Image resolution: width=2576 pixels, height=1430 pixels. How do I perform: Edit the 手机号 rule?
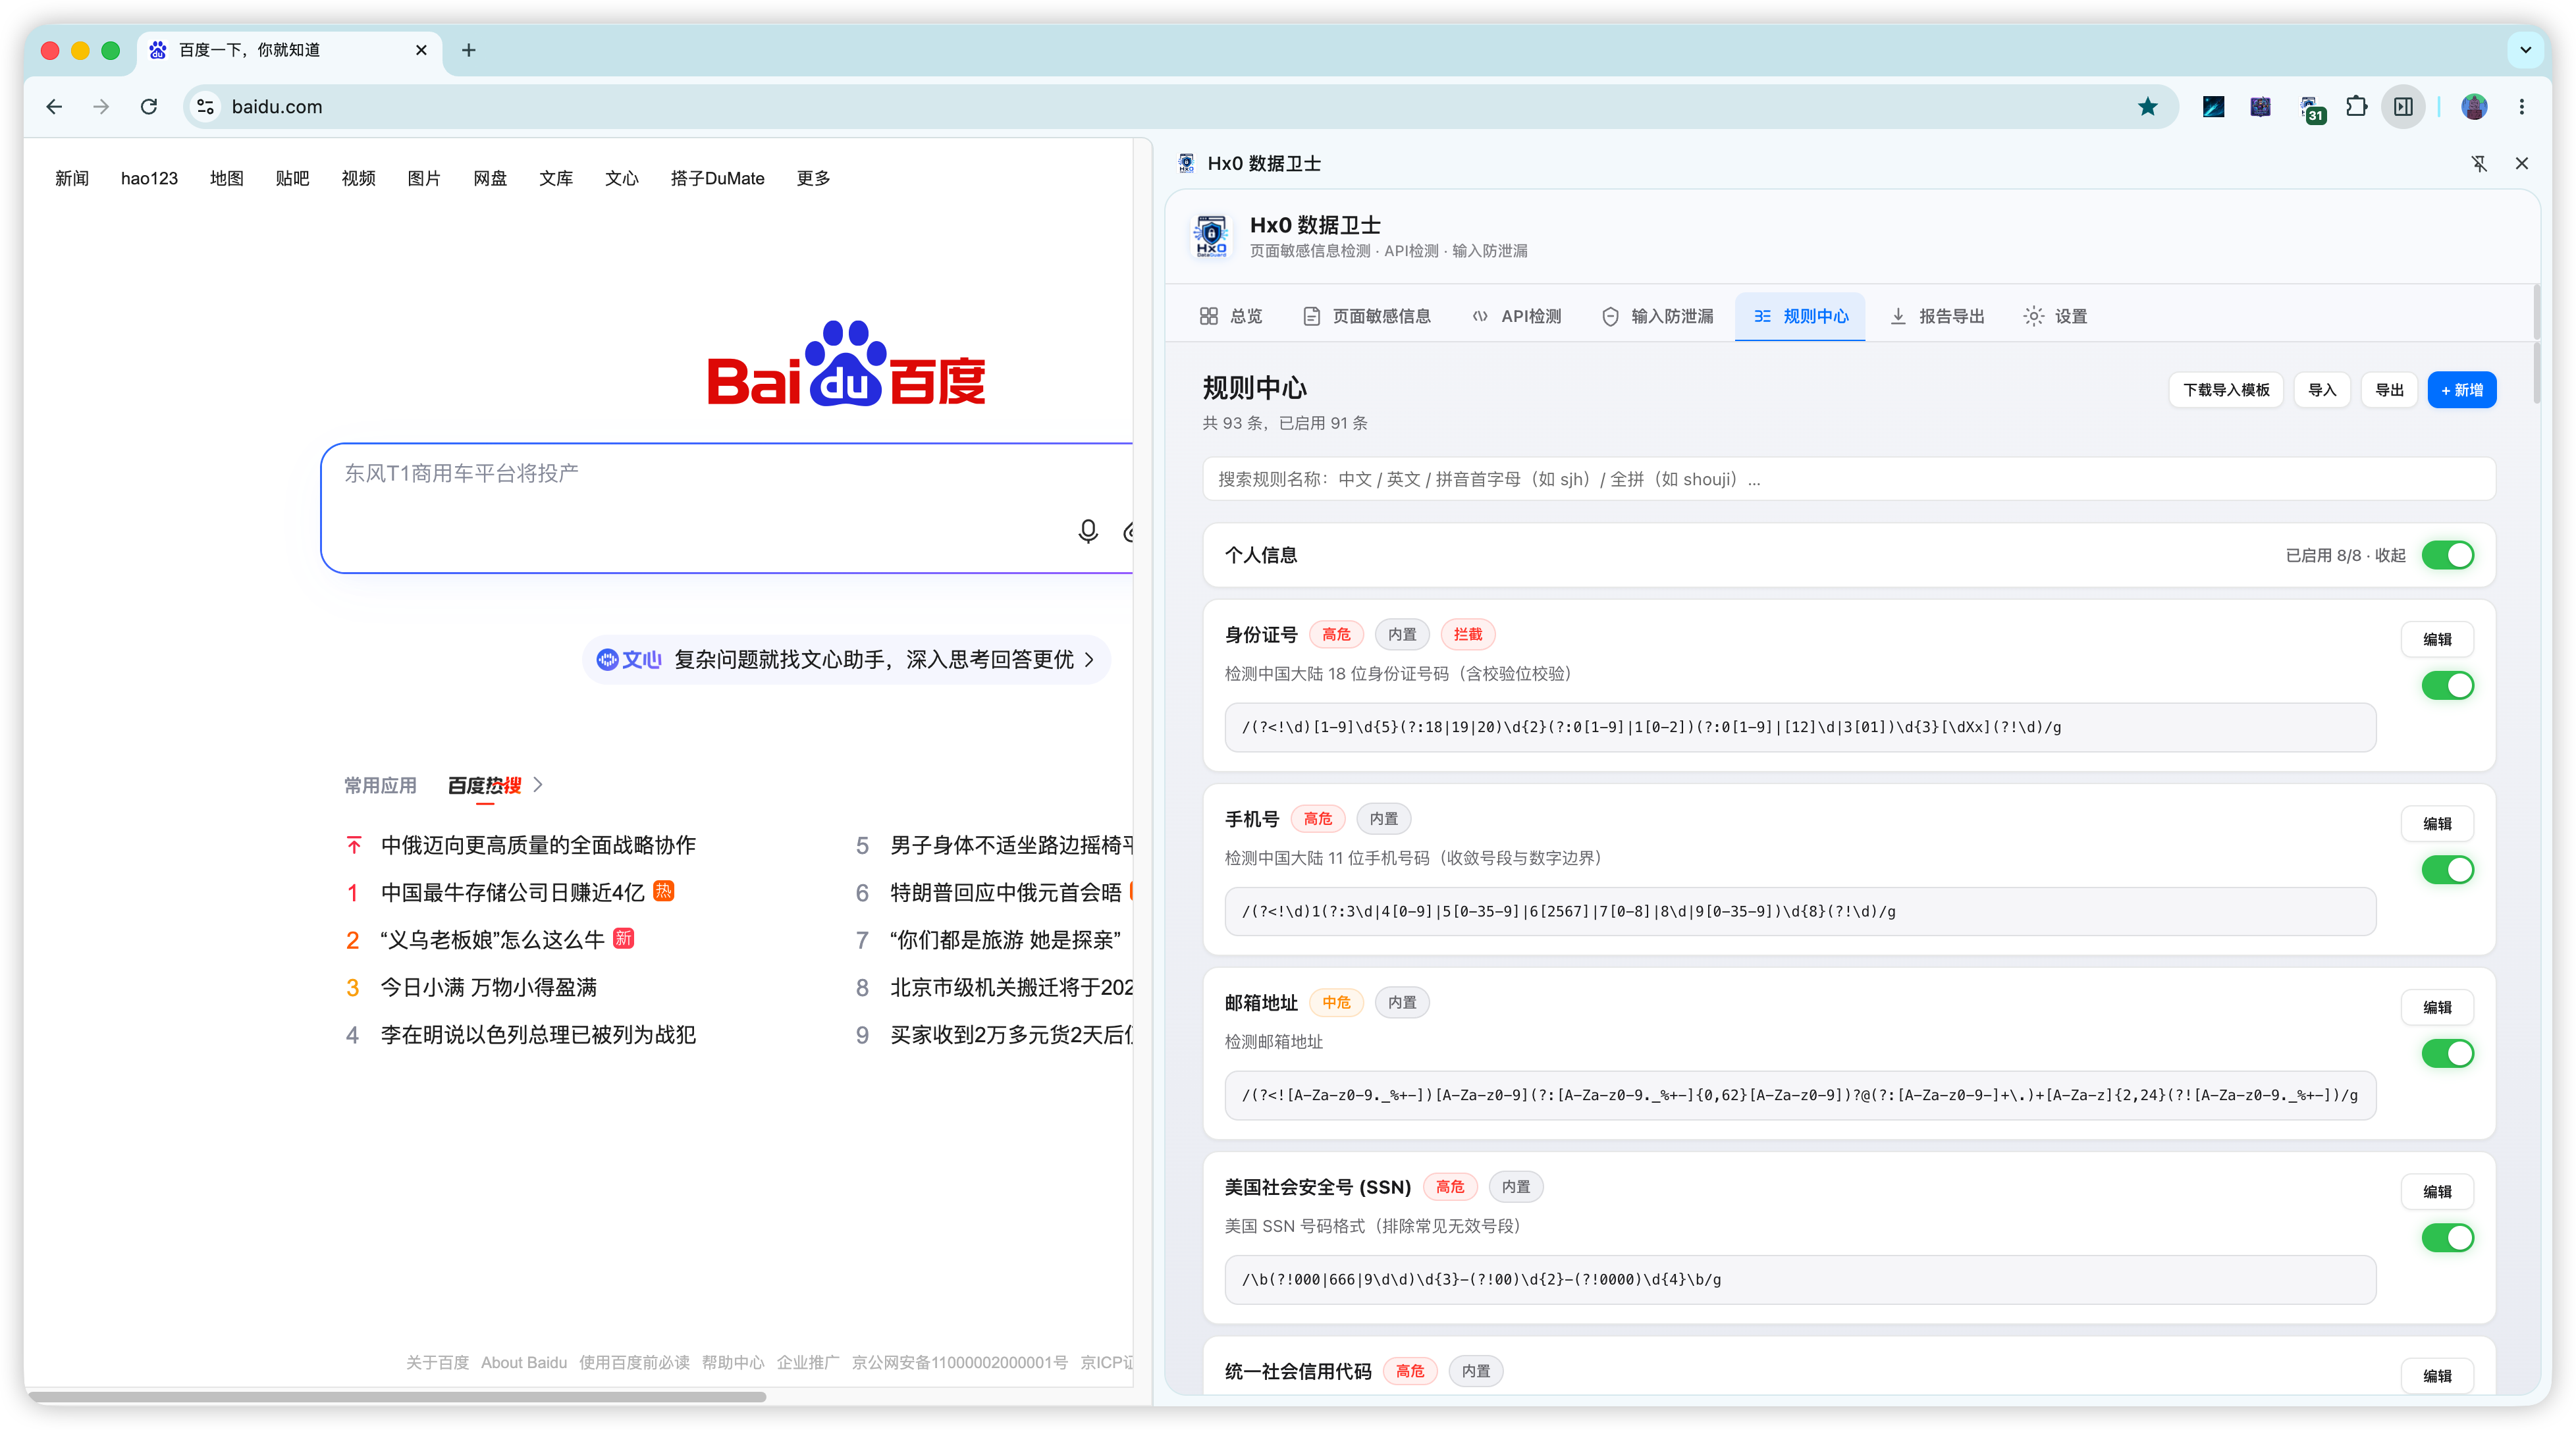click(x=2437, y=823)
